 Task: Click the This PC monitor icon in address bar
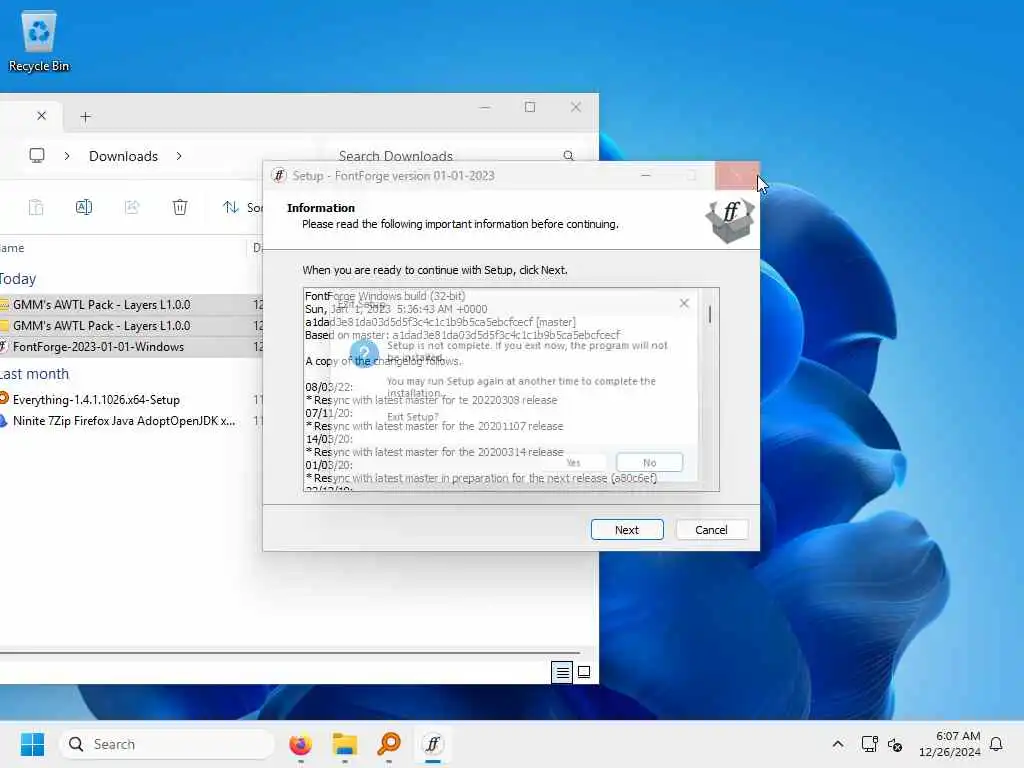[37, 155]
